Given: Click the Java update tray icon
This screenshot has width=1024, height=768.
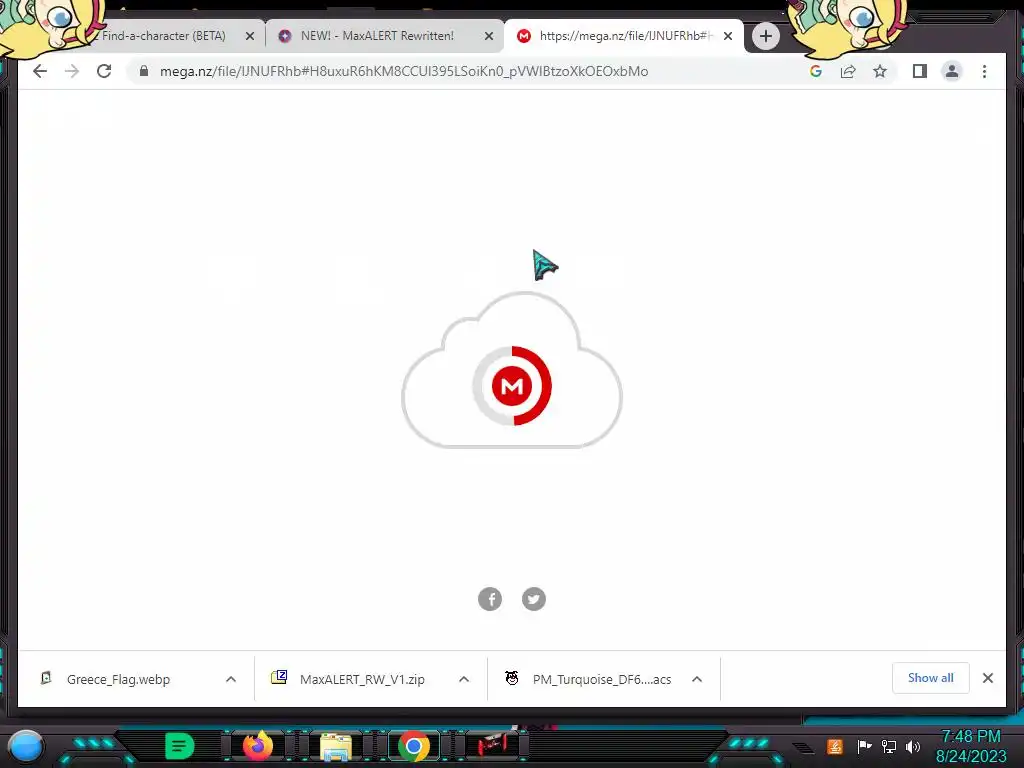Looking at the screenshot, I should pos(835,746).
